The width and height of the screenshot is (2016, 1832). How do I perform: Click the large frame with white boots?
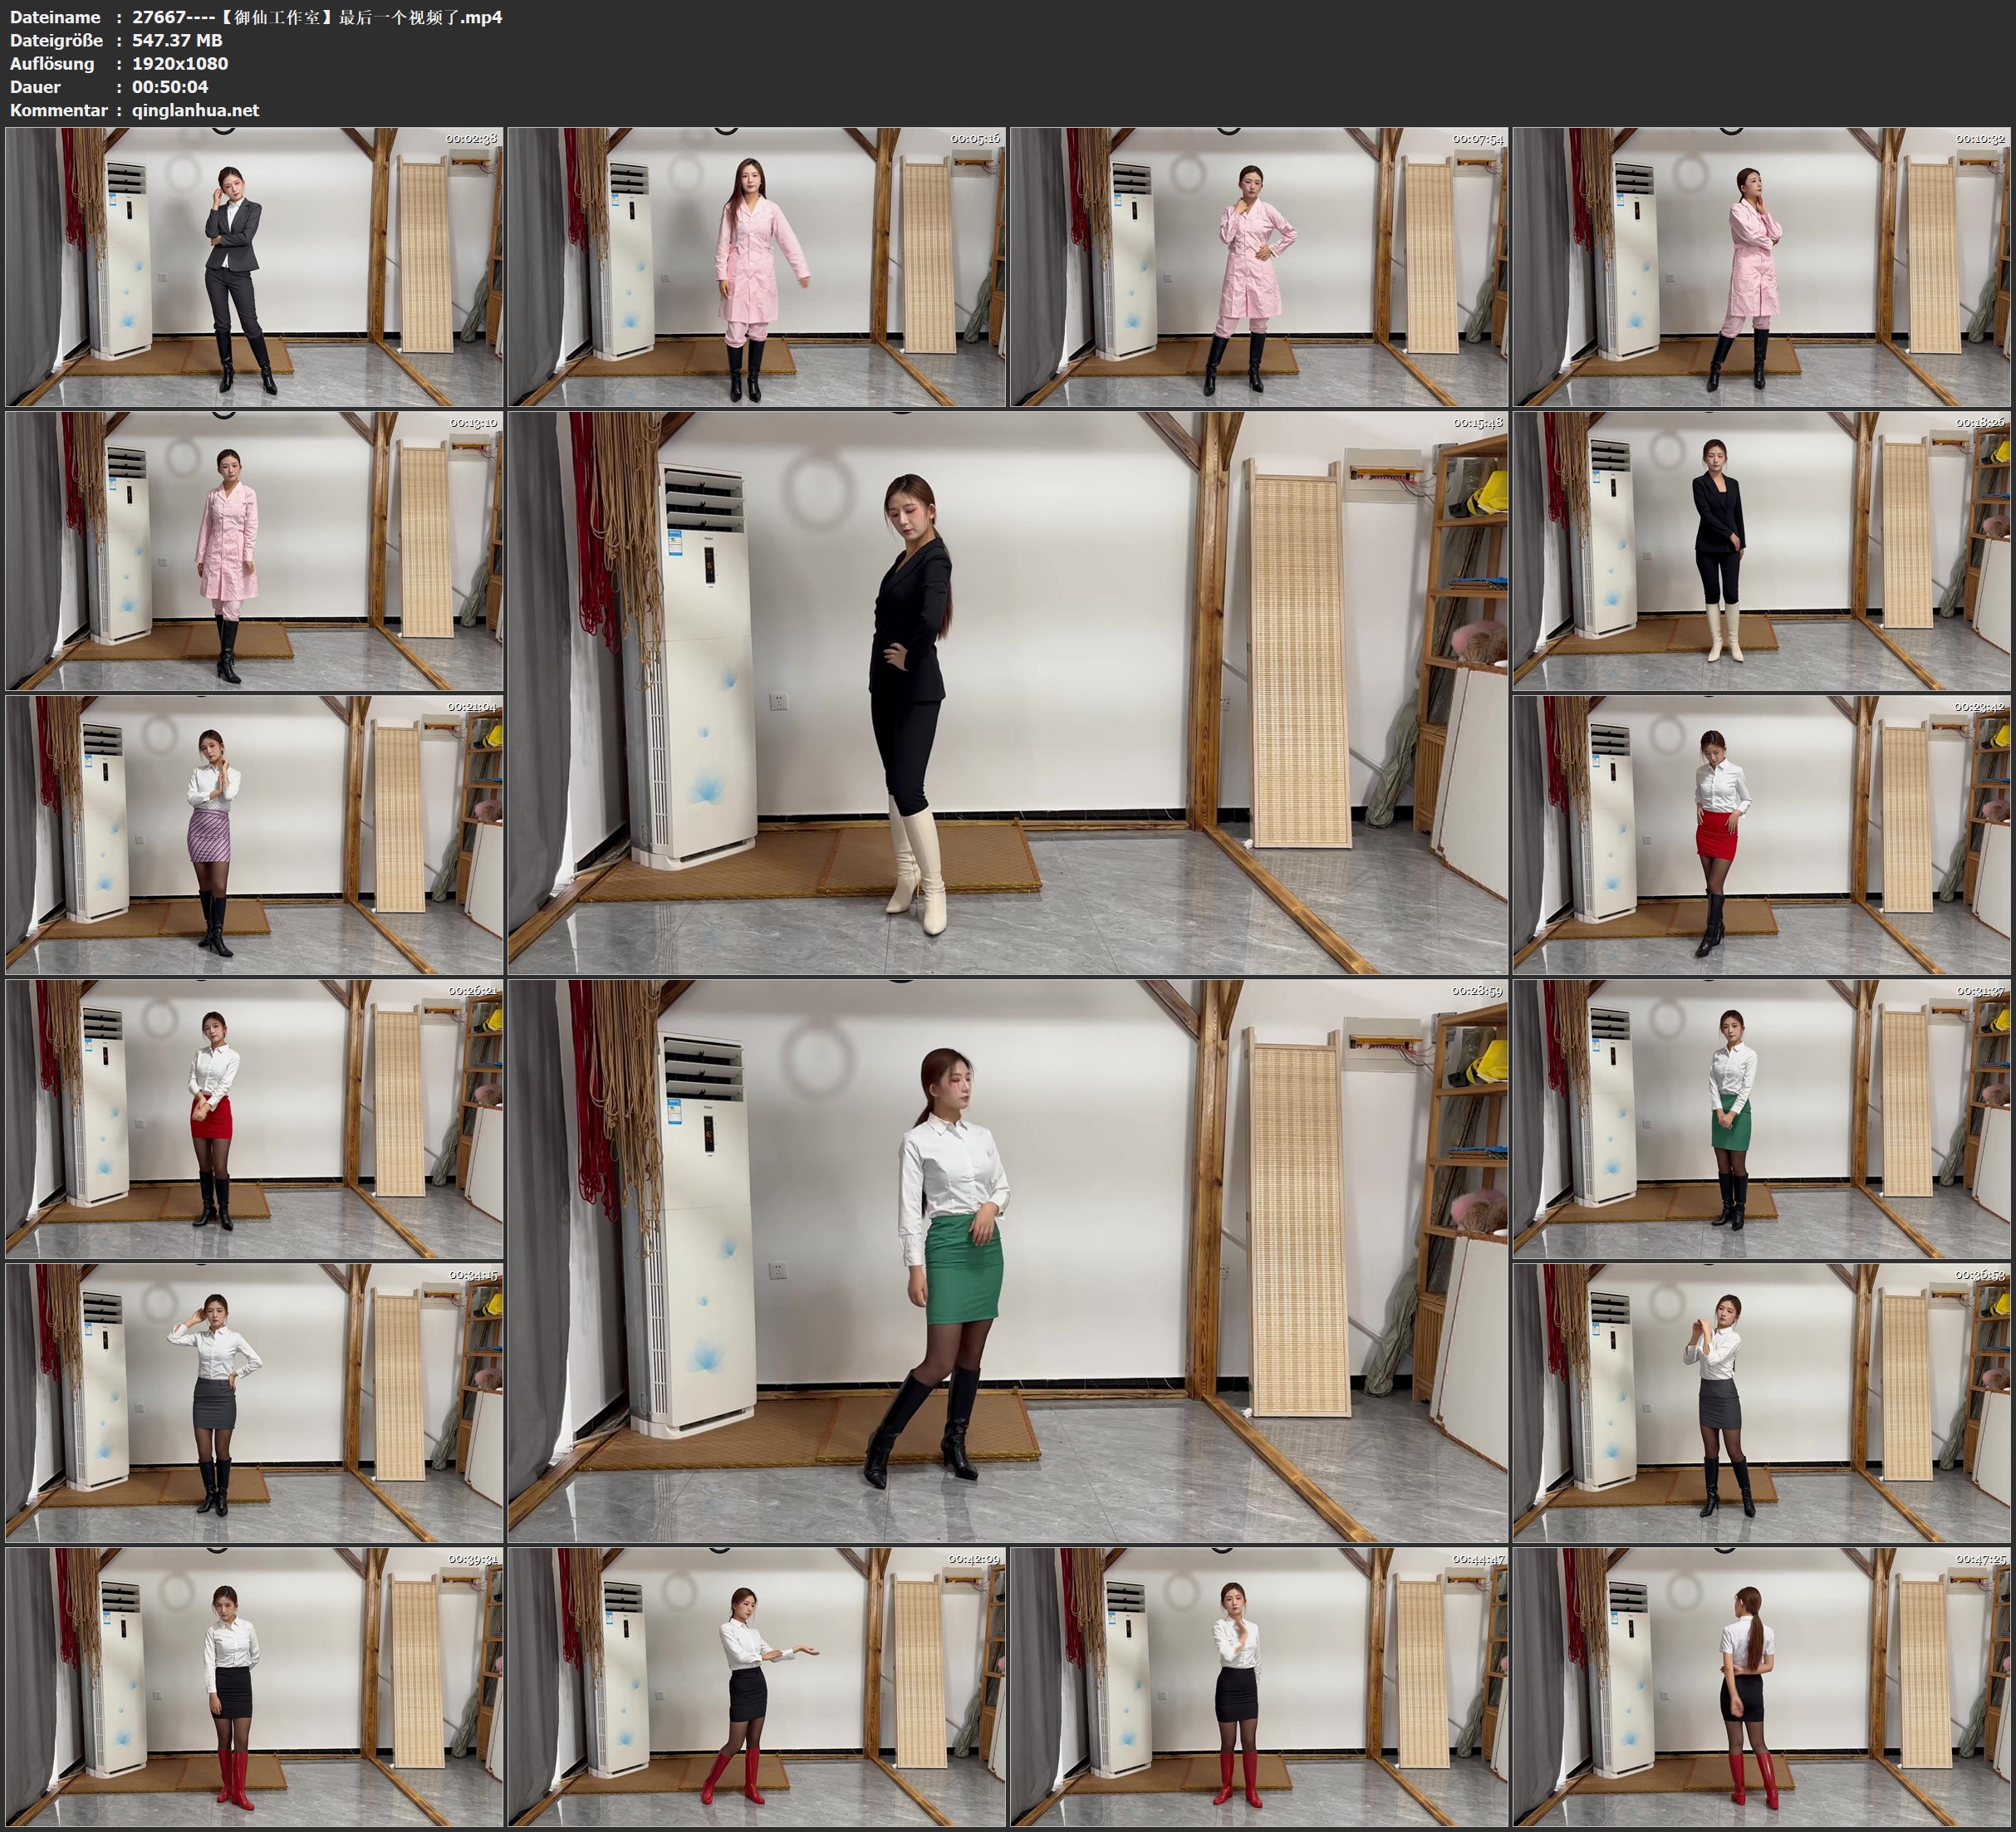click(x=1007, y=693)
